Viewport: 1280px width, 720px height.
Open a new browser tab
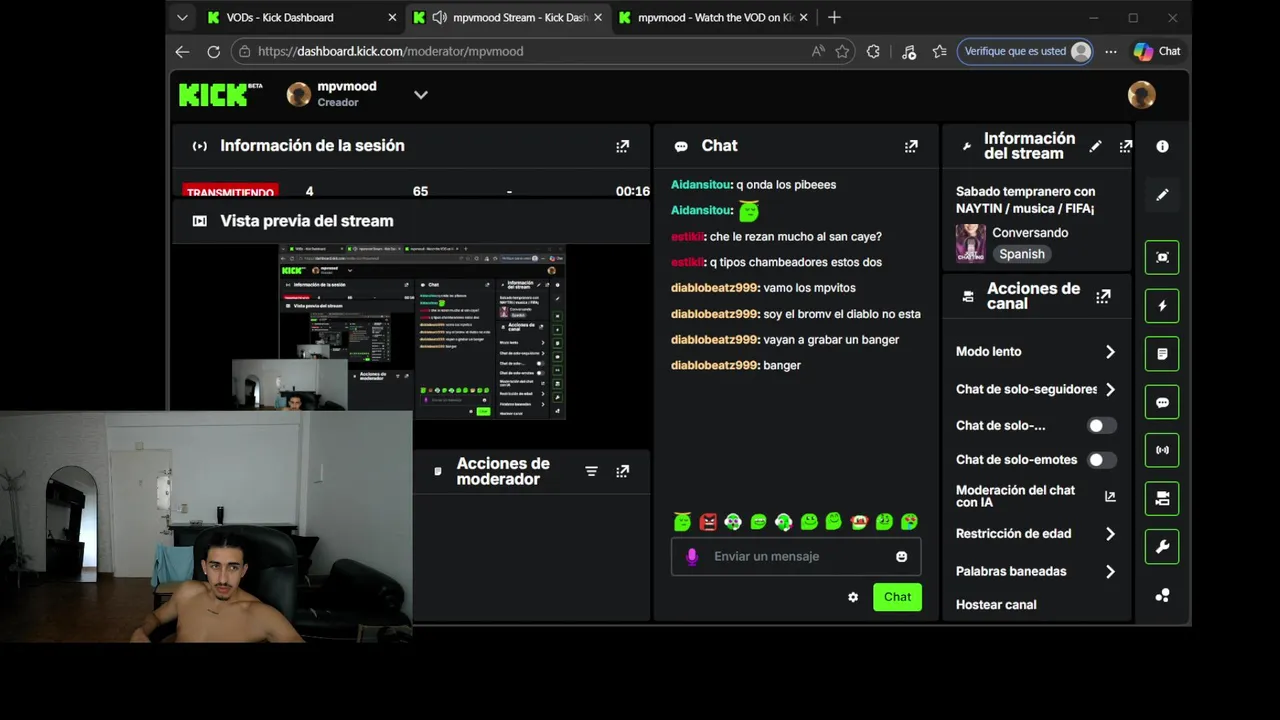tap(834, 17)
